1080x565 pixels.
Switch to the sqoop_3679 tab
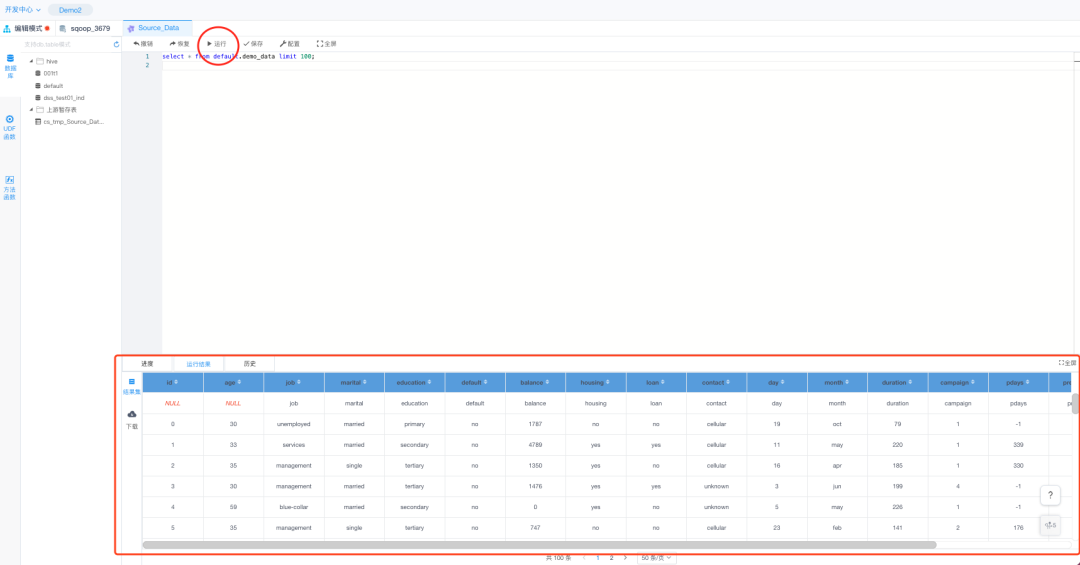[x=89, y=28]
